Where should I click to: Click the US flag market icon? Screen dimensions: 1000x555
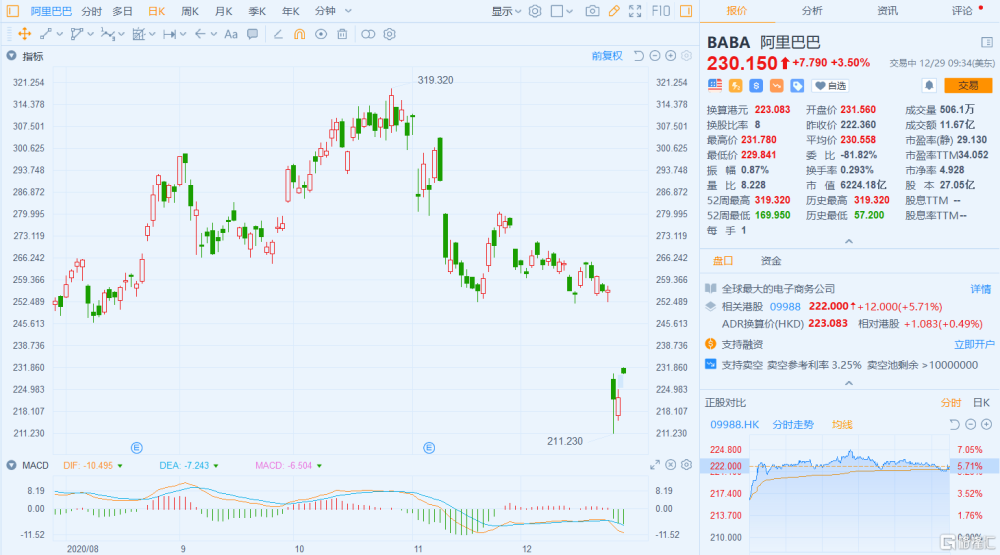715,85
